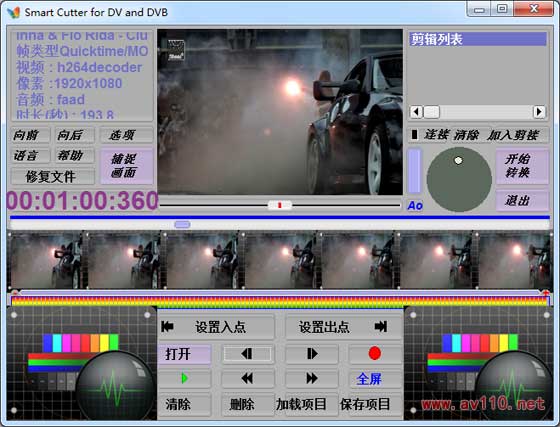Click the red record button
This screenshot has height=427, width=560.
375,353
